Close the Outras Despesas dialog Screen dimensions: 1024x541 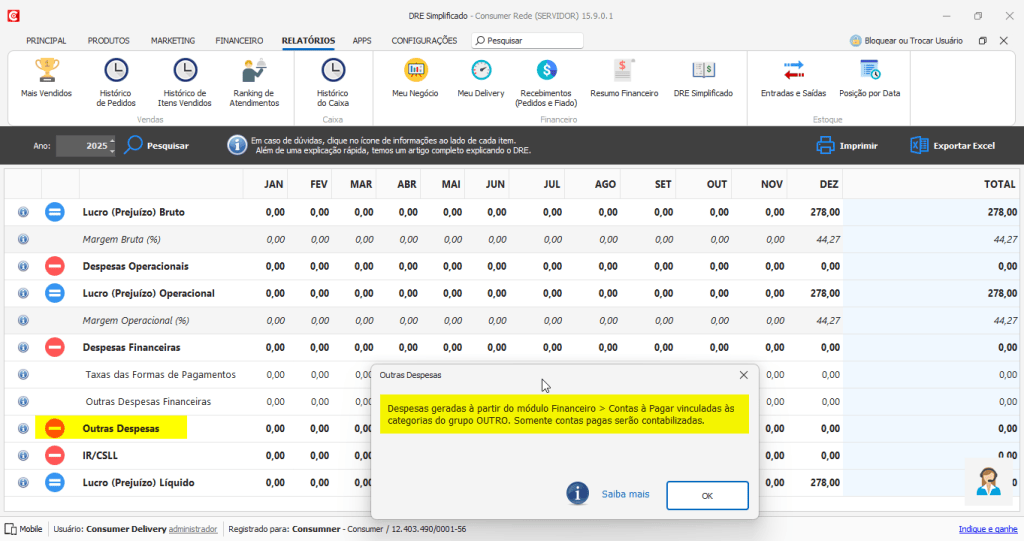pos(743,375)
